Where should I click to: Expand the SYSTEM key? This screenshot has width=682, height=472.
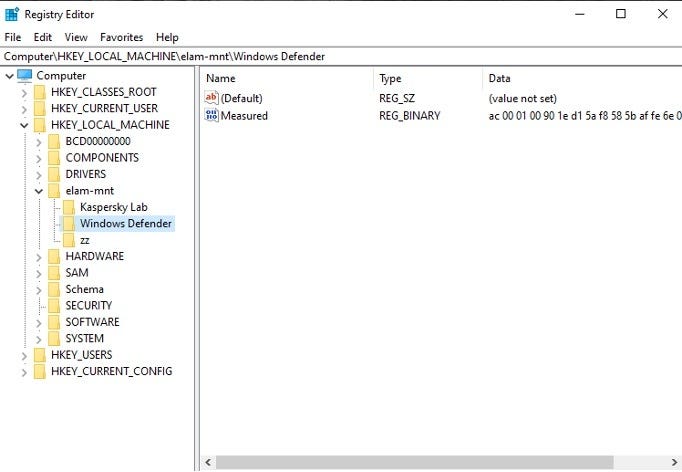click(x=39, y=340)
